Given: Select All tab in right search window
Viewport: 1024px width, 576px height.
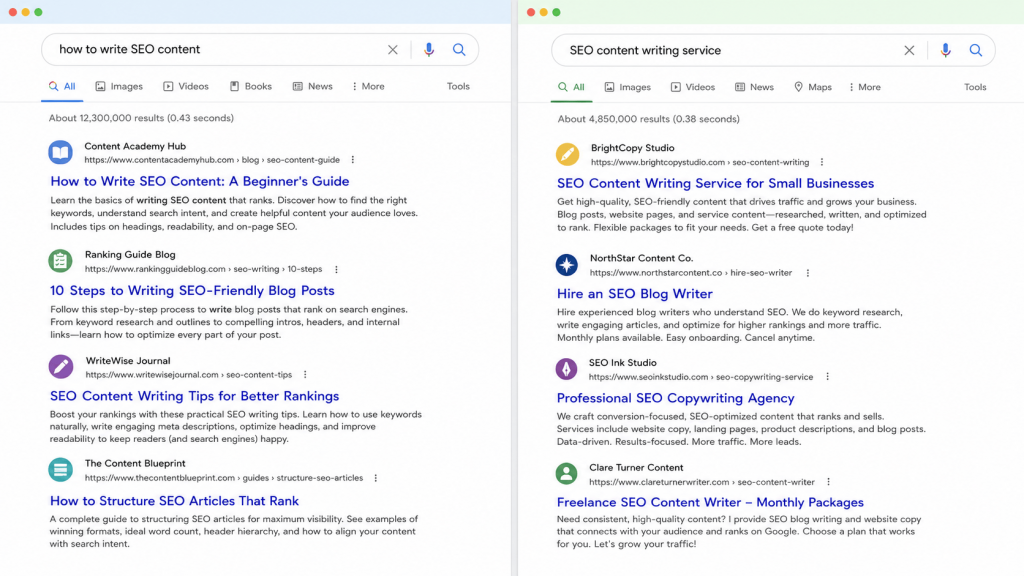Looking at the screenshot, I should tap(571, 87).
